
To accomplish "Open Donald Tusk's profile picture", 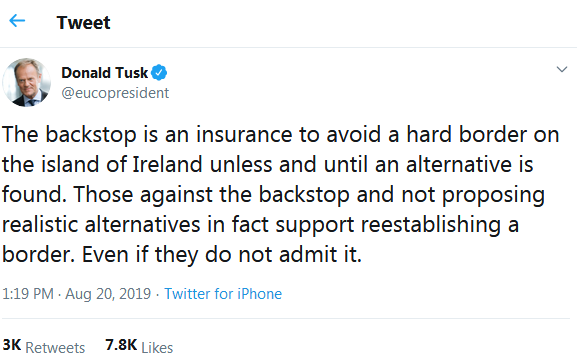I will coord(26,82).
